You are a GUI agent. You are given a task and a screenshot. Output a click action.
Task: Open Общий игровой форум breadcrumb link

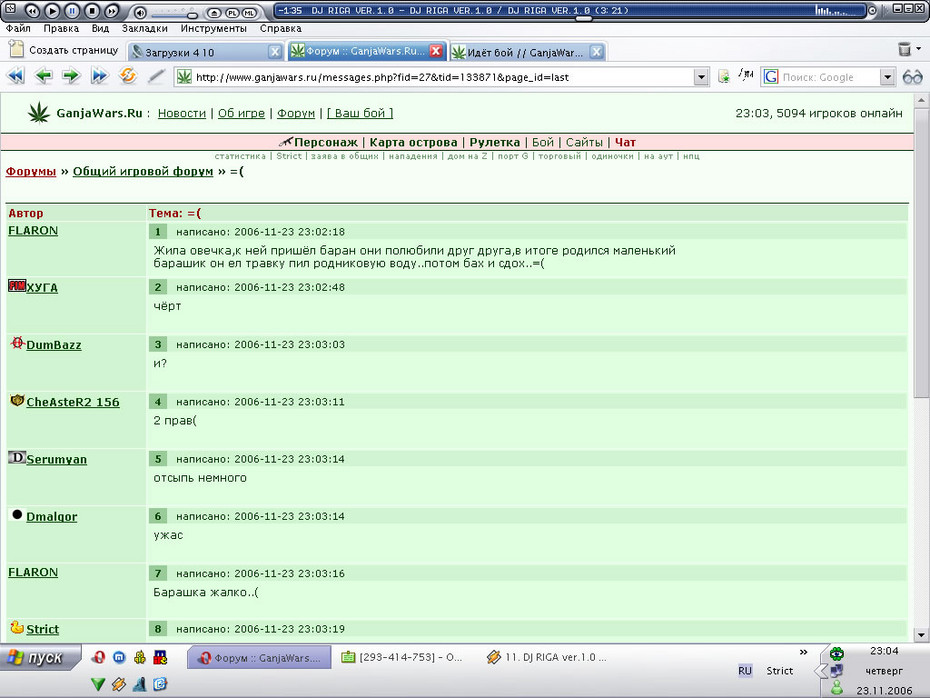[143, 171]
